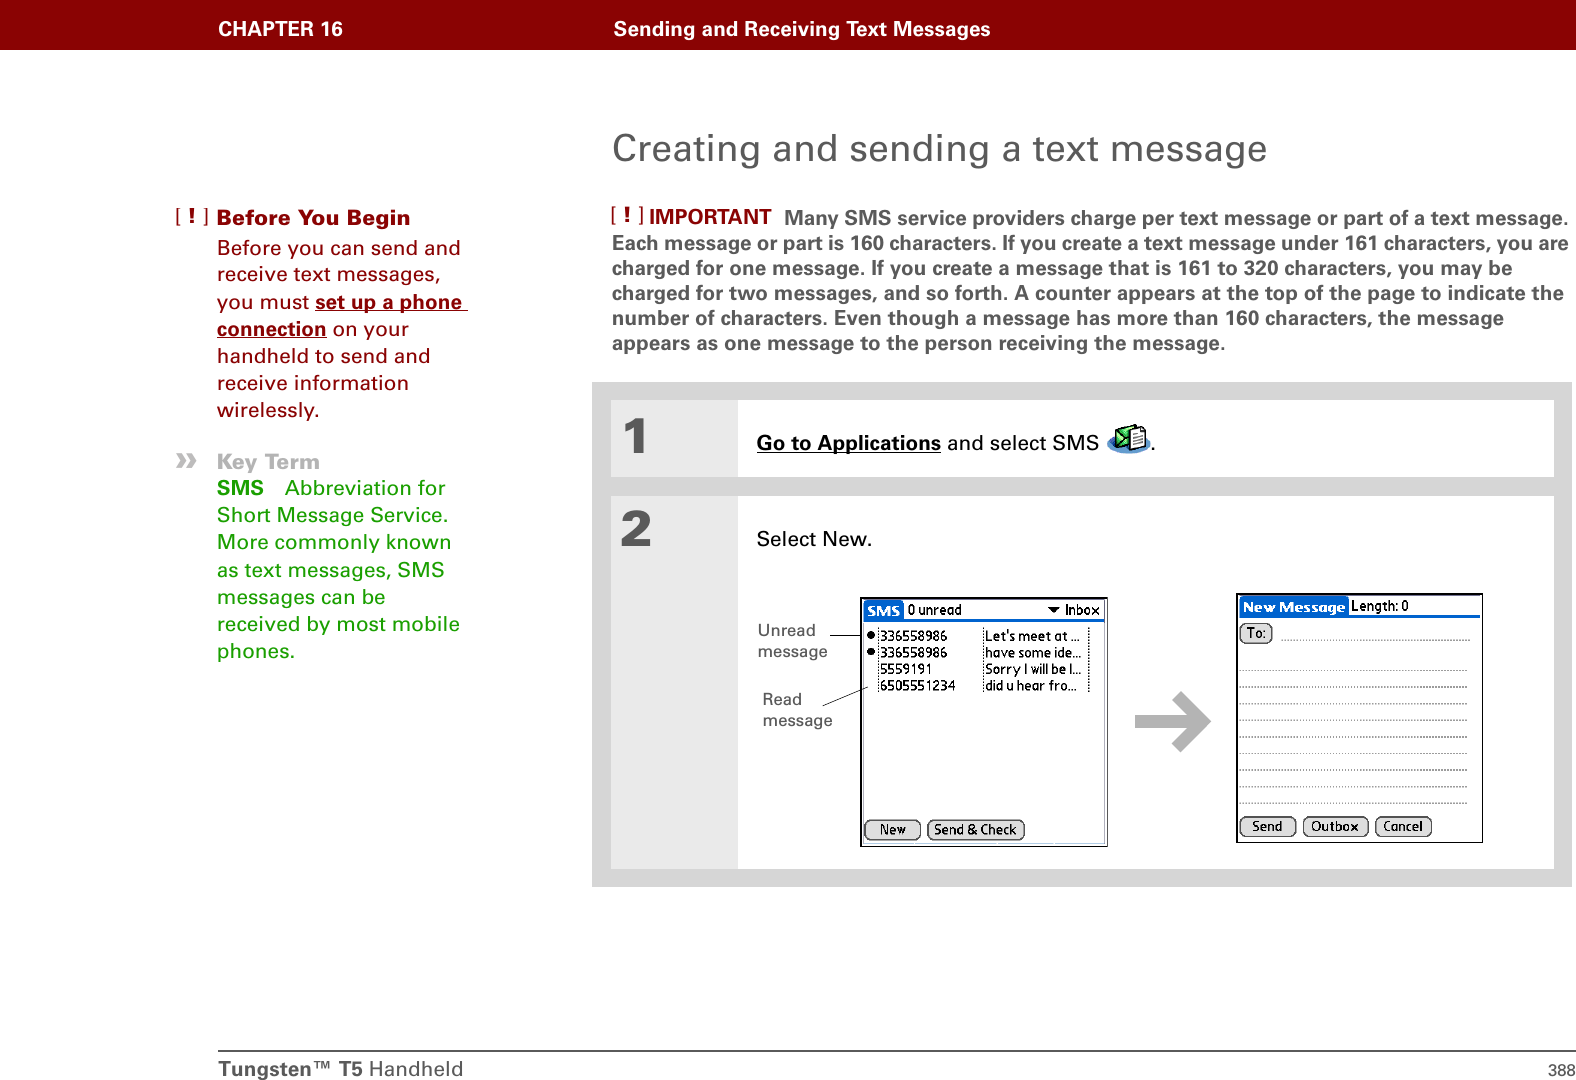Click the 'Unread message' callout label

tap(793, 641)
